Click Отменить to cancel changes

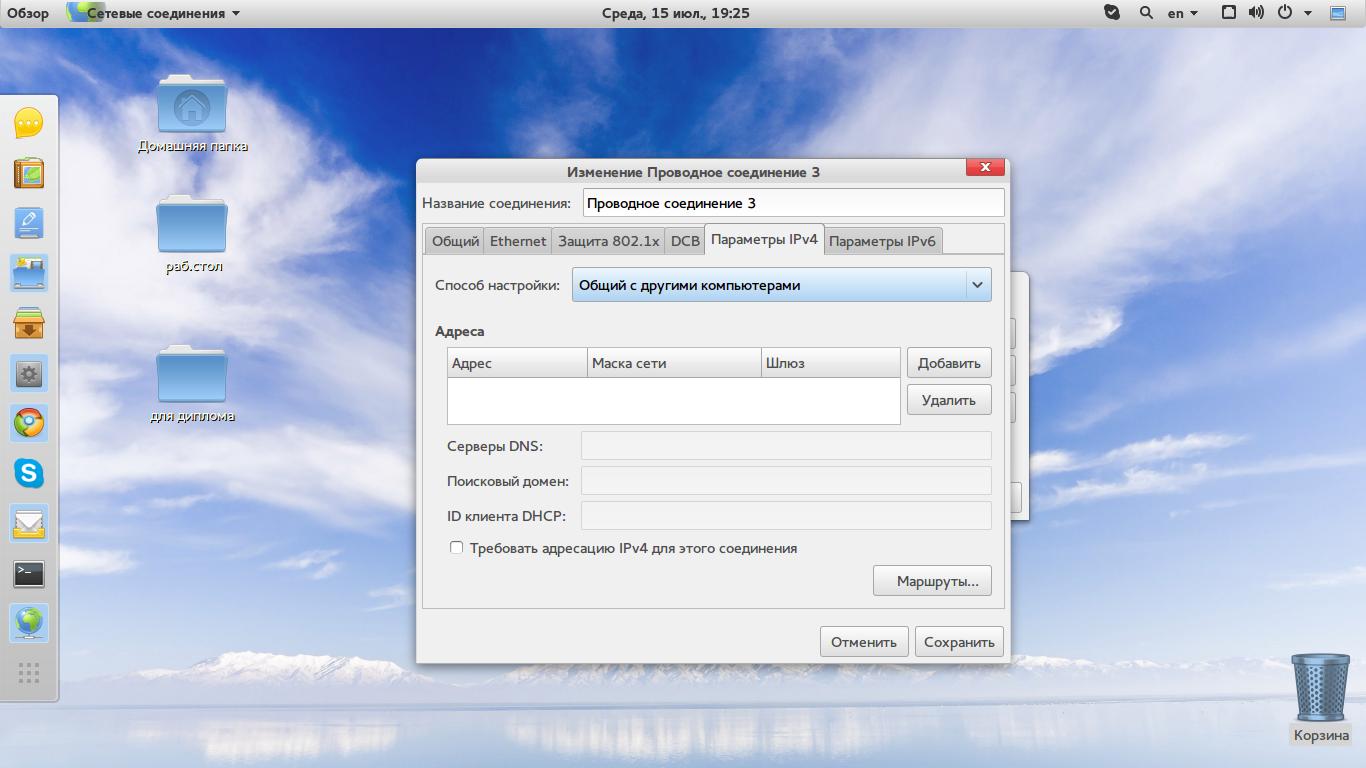click(864, 642)
